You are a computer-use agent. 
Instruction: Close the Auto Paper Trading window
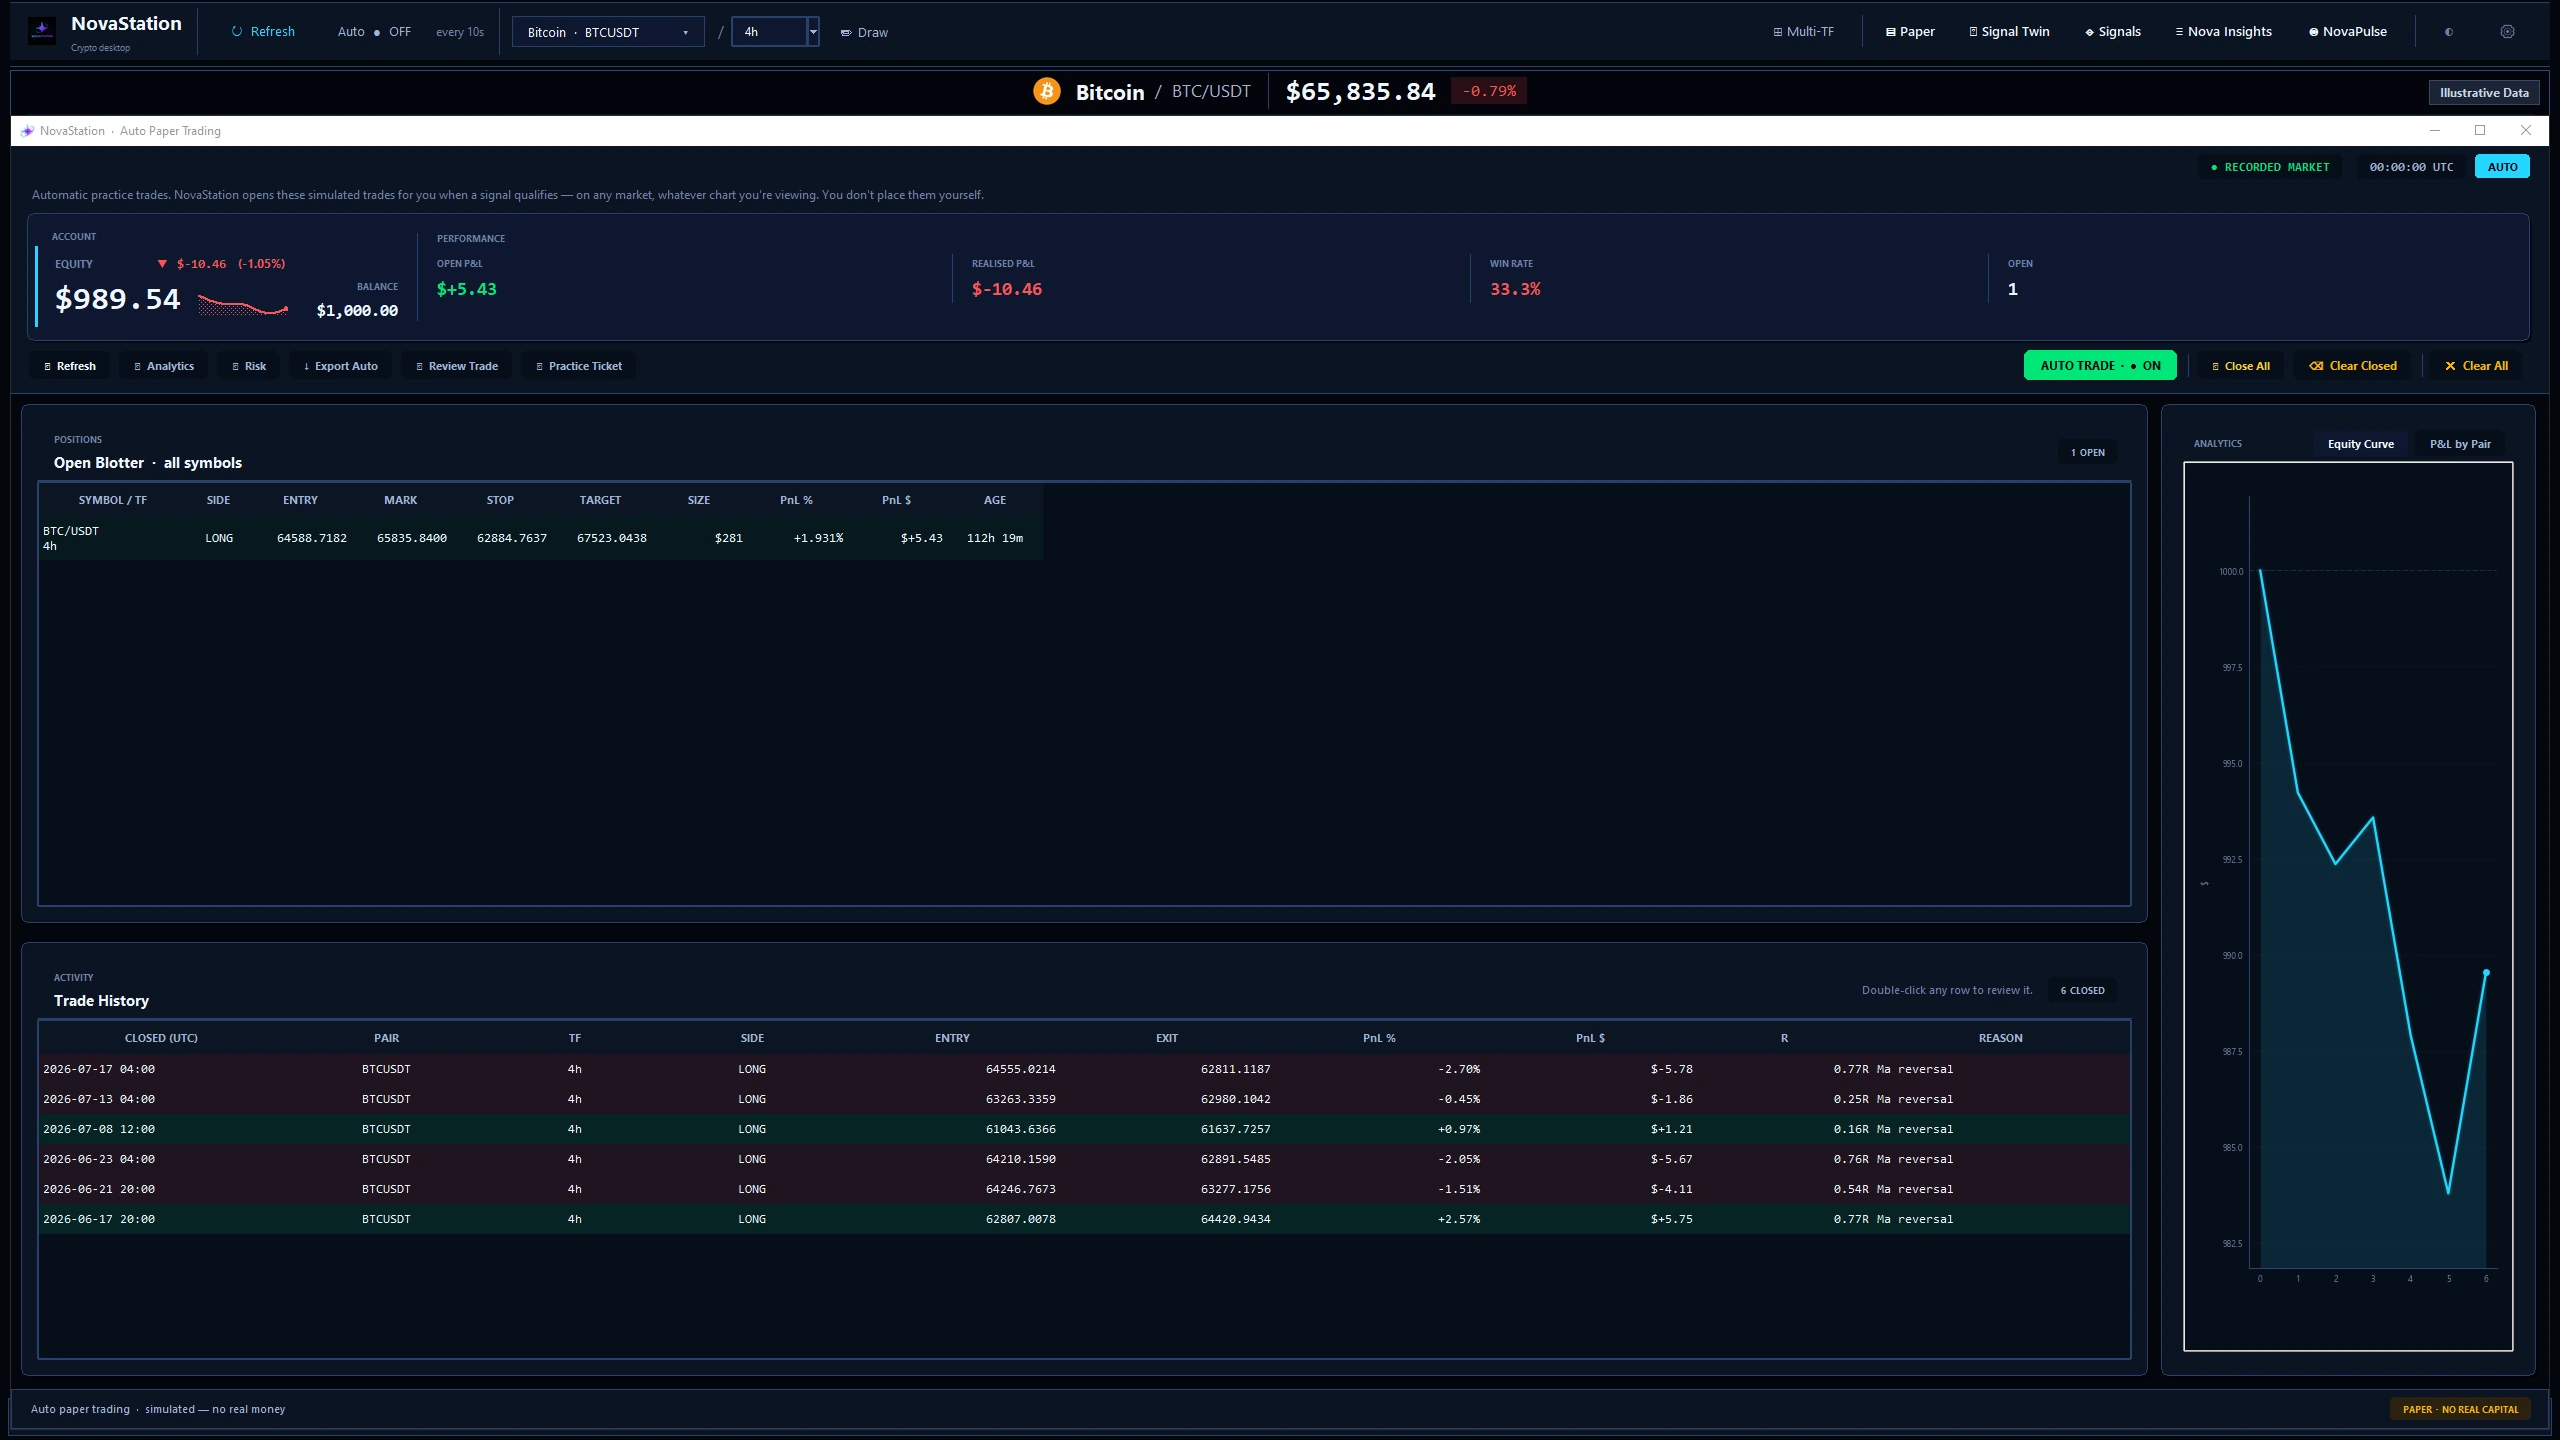pyautogui.click(x=2526, y=130)
